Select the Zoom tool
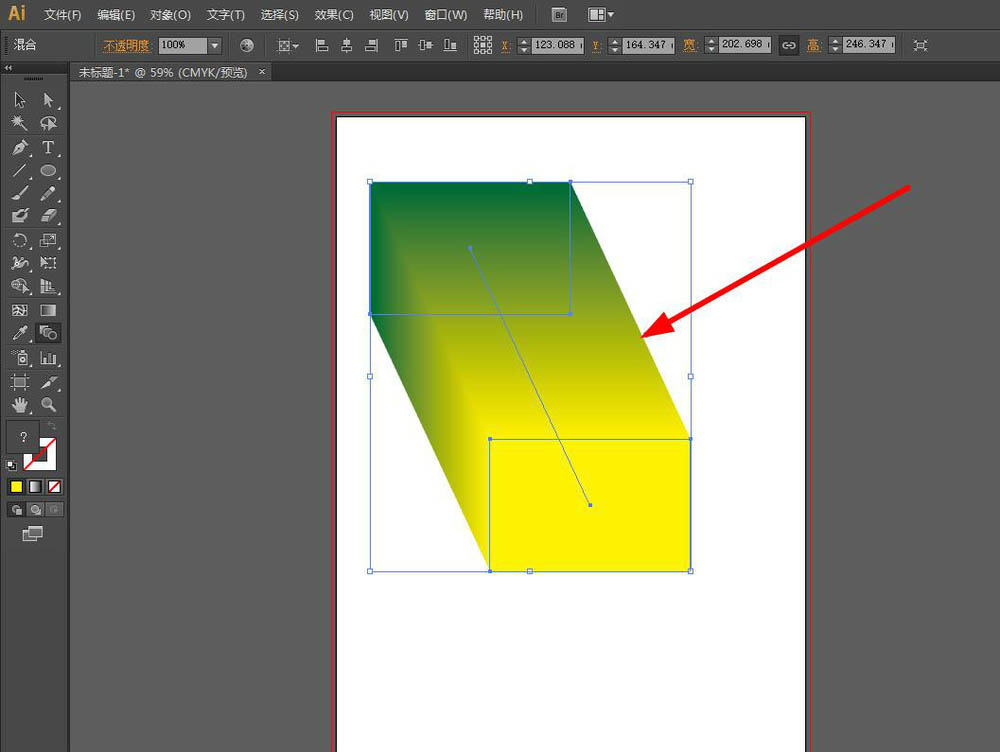This screenshot has height=752, width=1000. [48, 405]
